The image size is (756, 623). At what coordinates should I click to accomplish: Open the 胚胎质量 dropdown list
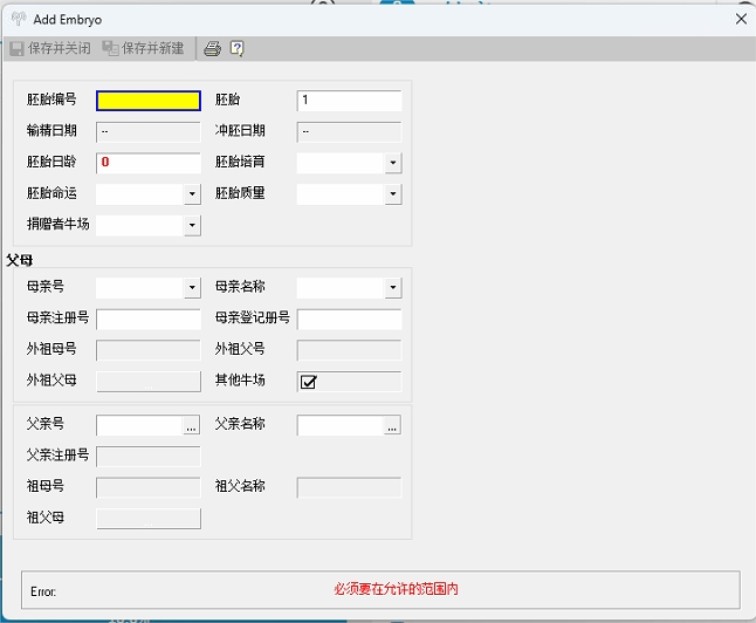(393, 194)
